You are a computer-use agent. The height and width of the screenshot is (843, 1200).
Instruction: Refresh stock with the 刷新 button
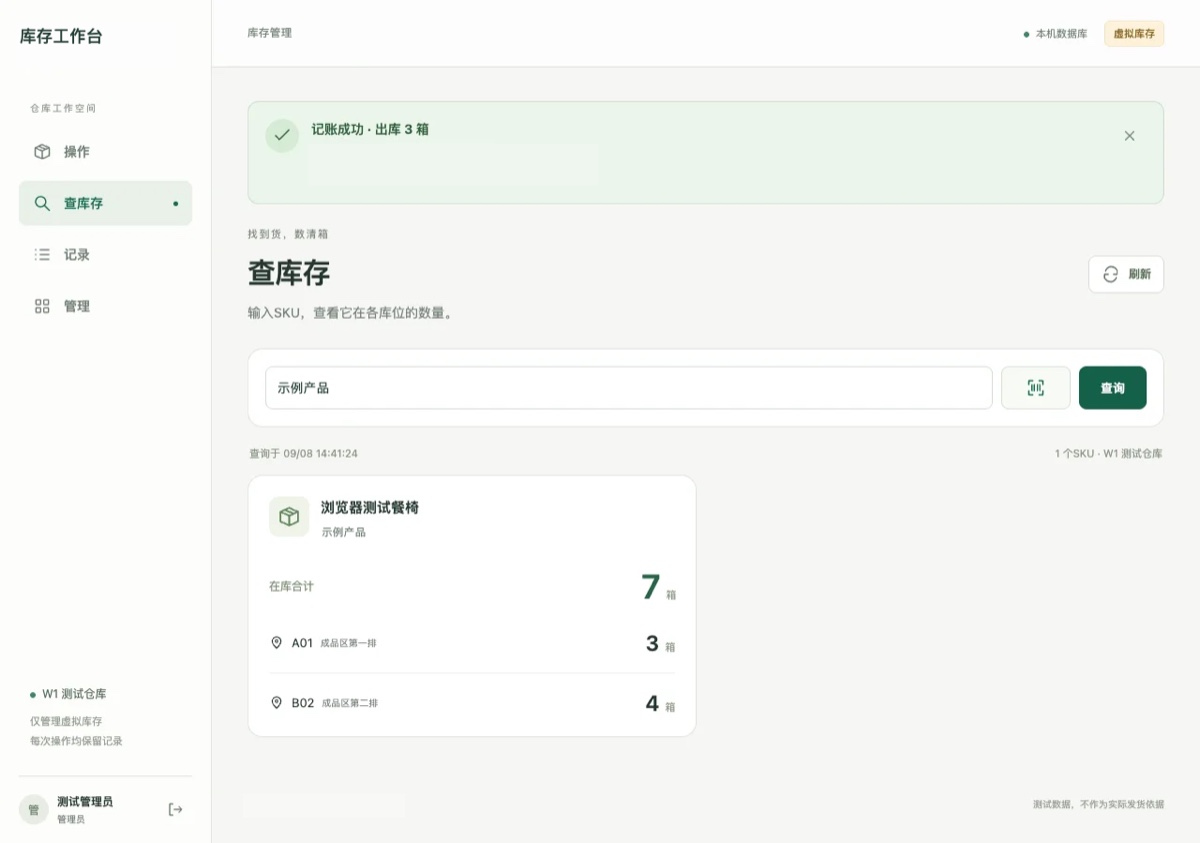[1126, 274]
